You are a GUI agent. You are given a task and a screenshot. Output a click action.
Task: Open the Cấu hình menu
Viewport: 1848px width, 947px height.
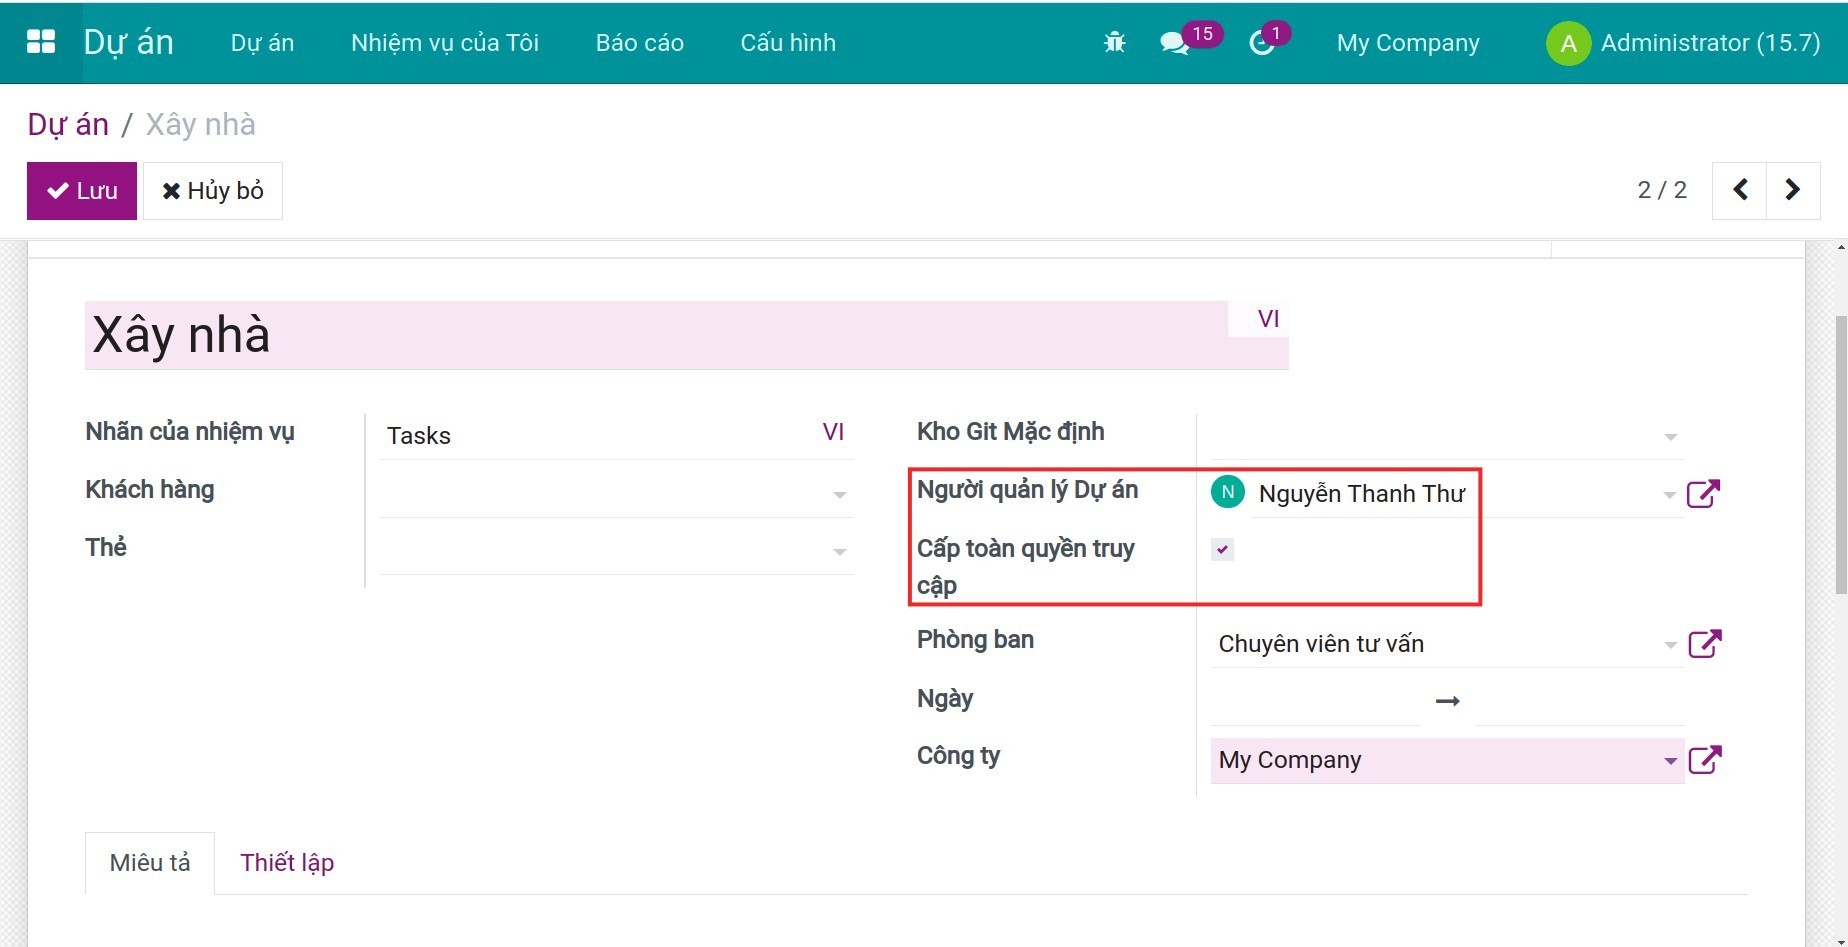tap(788, 43)
